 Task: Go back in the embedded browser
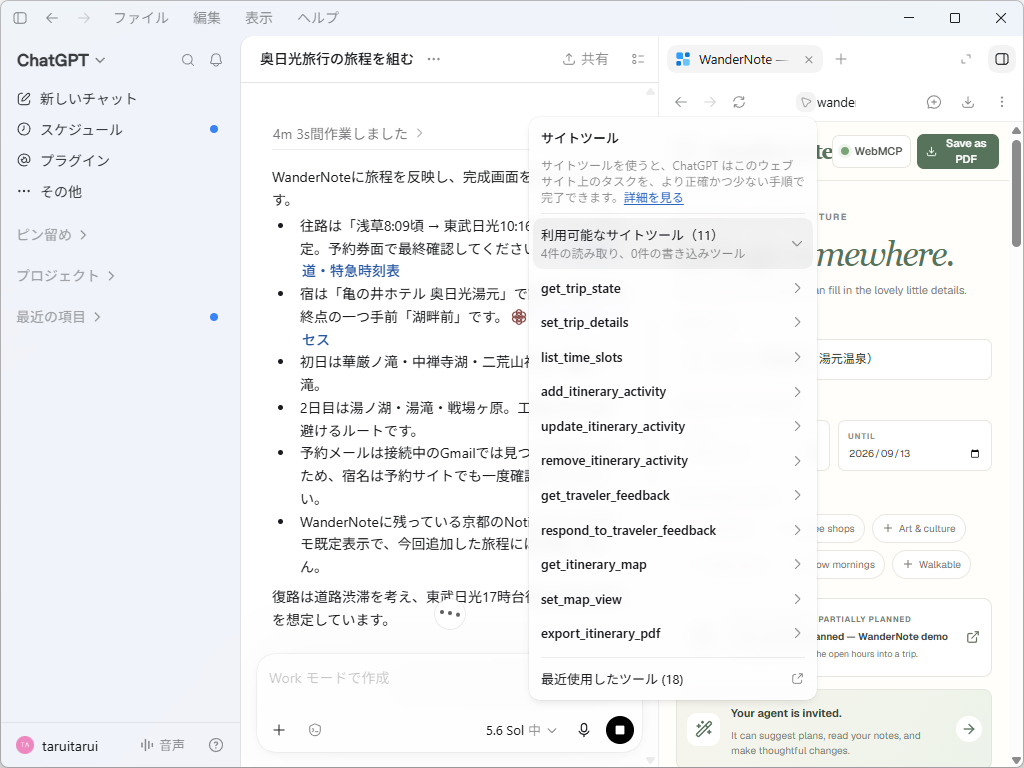click(681, 102)
